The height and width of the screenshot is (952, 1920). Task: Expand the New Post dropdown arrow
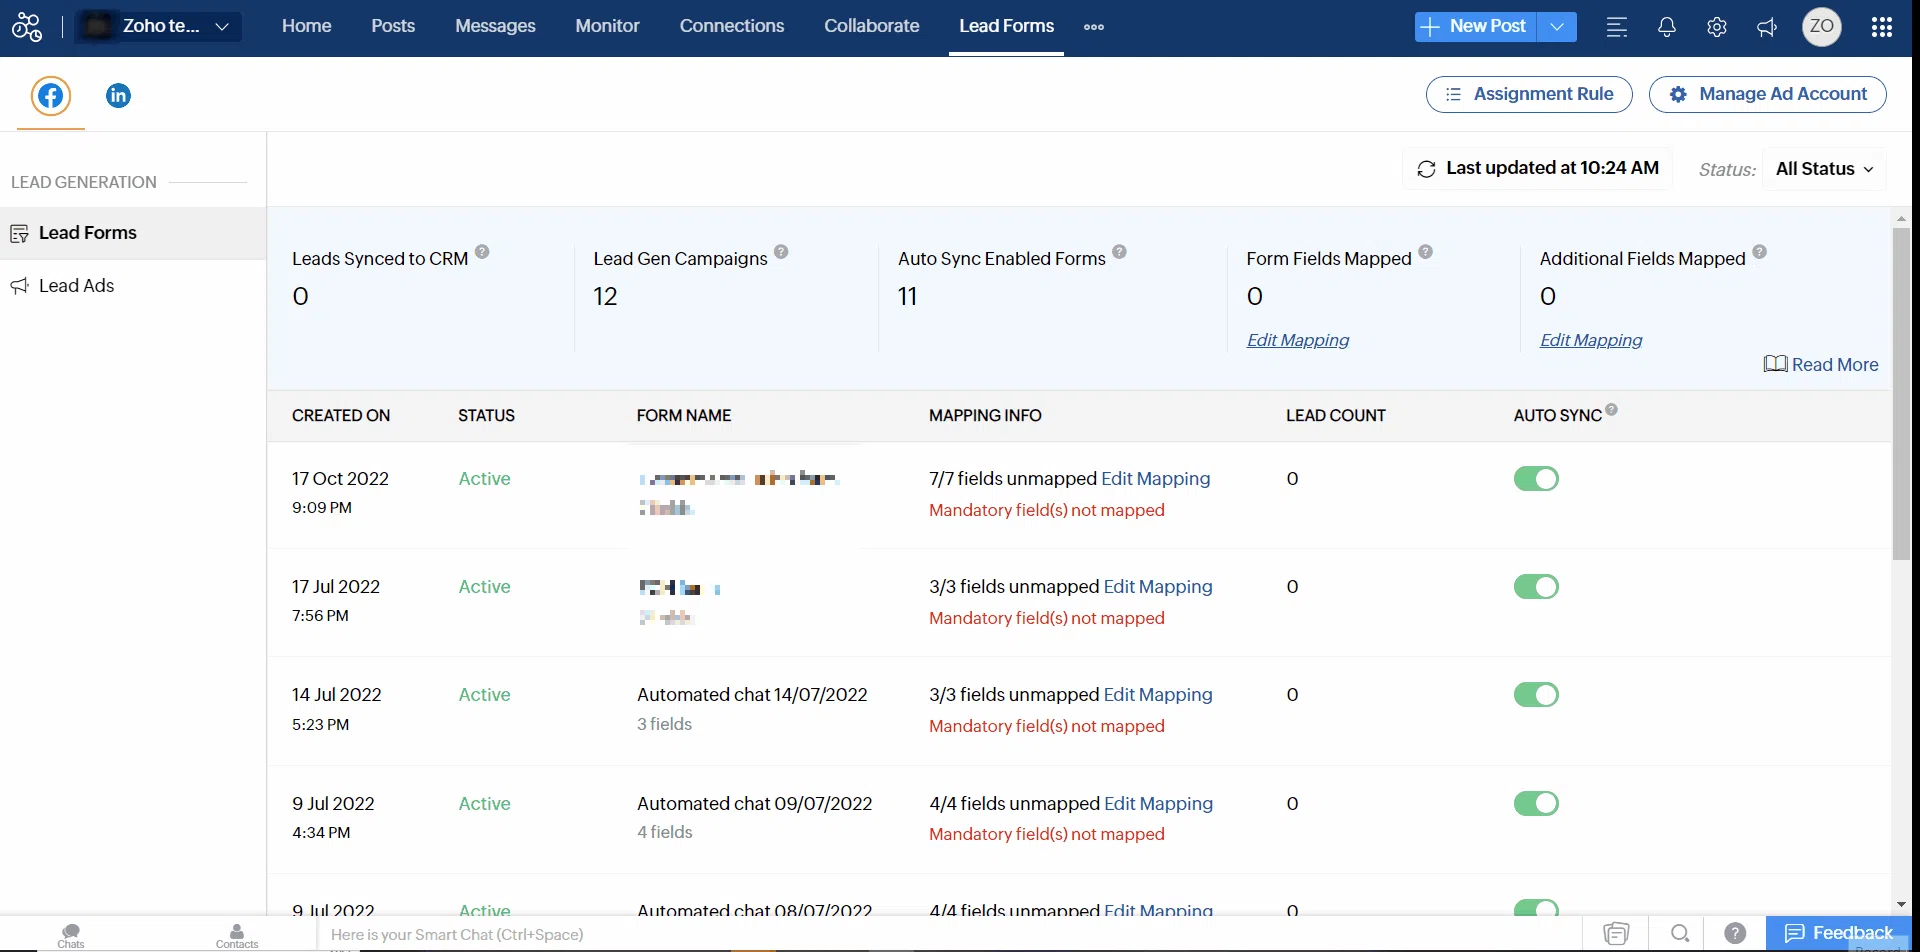point(1557,27)
